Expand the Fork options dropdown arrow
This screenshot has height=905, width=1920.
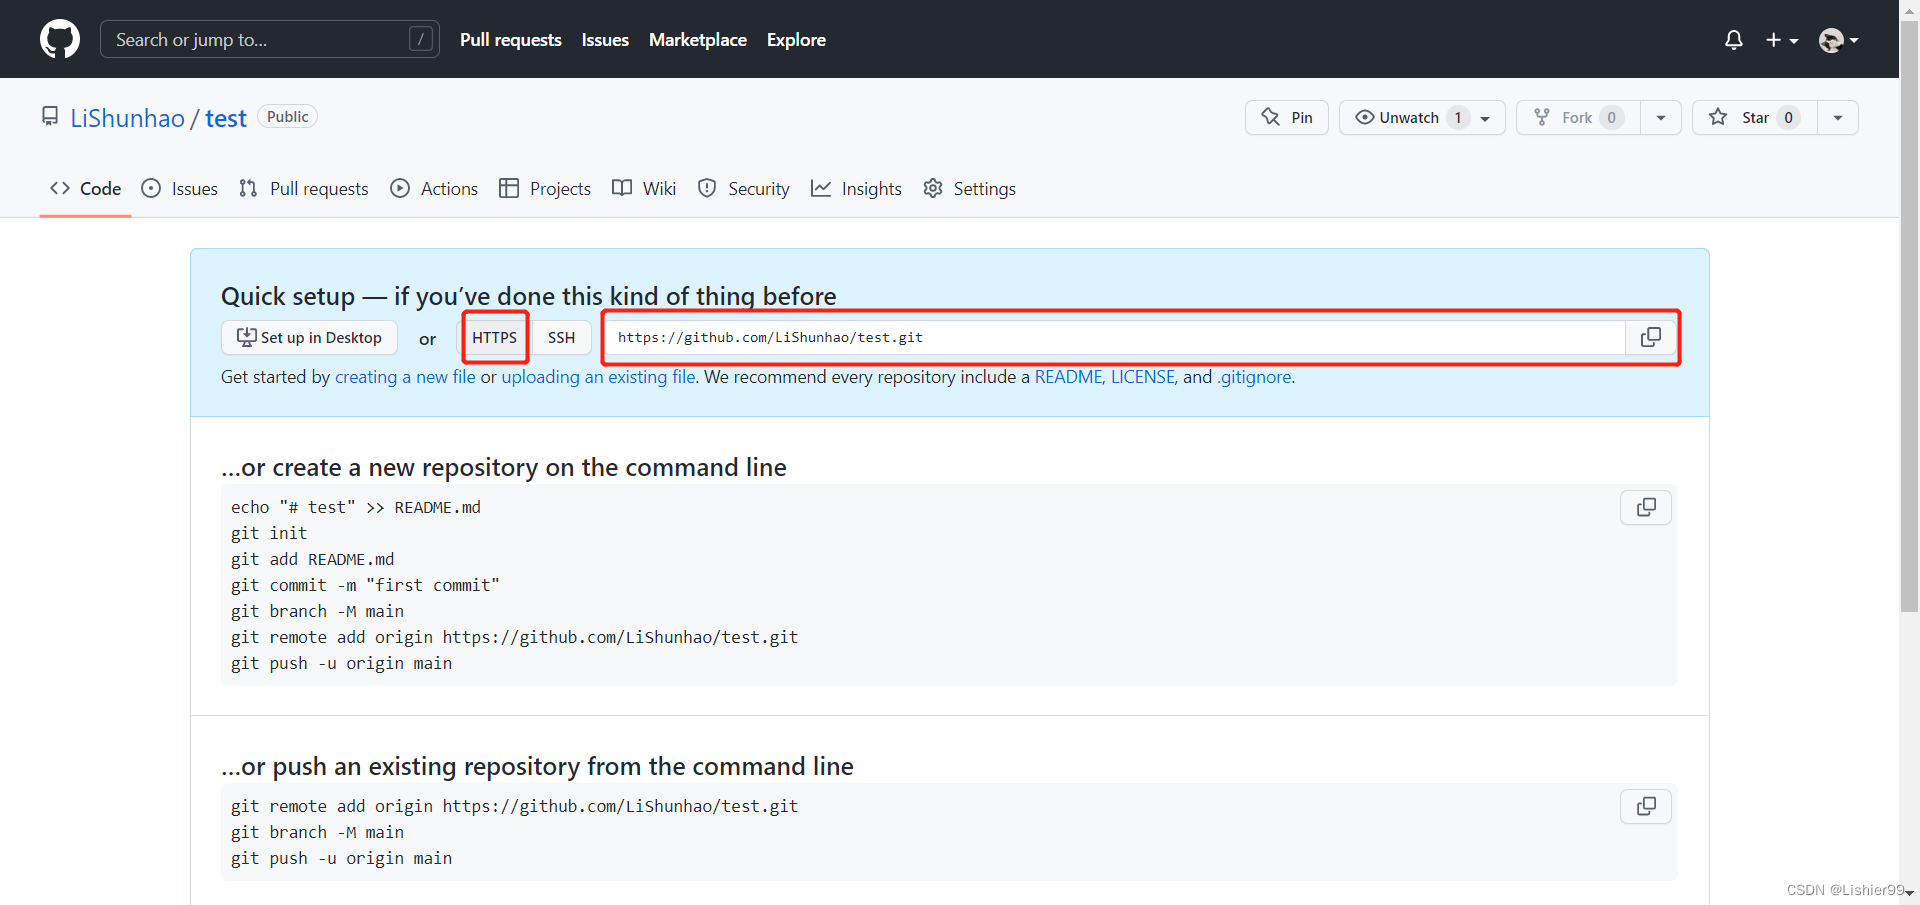tap(1661, 117)
